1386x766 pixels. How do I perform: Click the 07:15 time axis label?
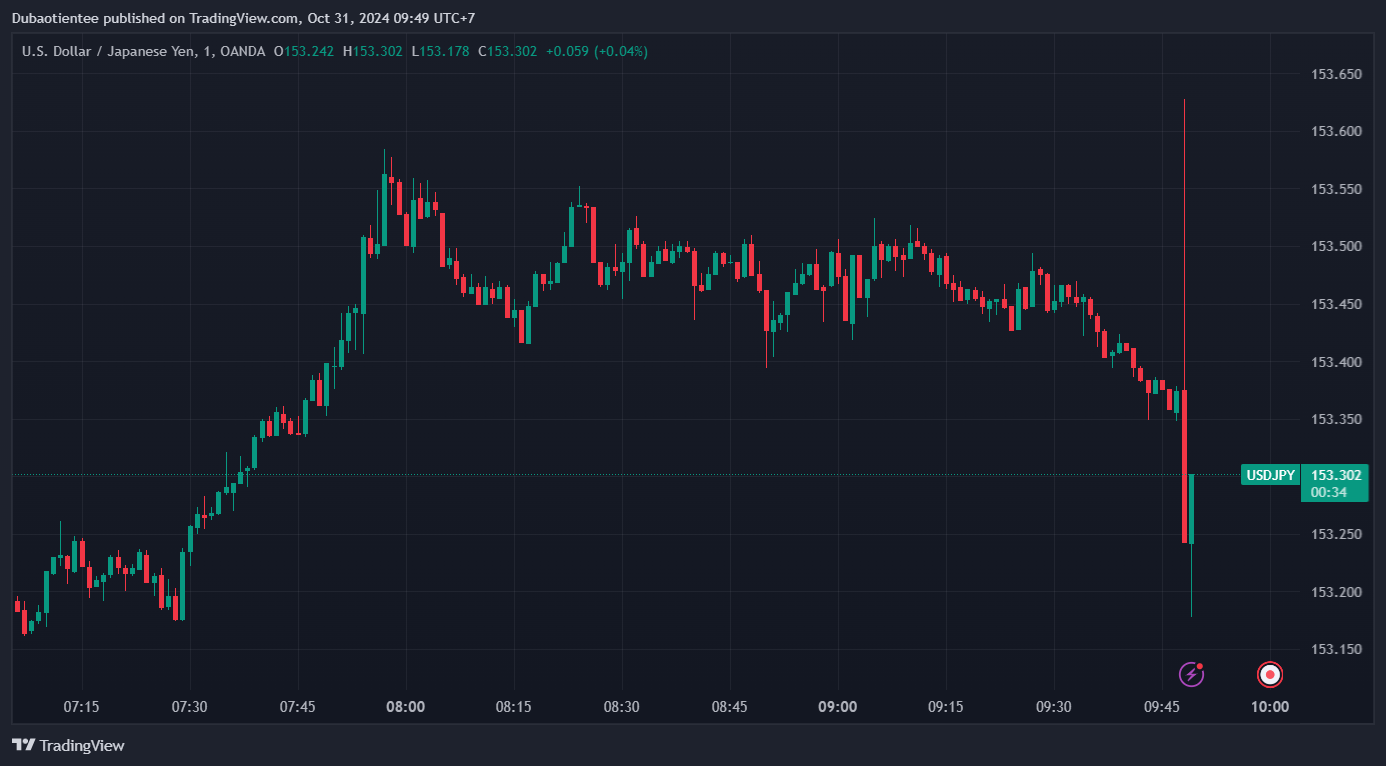coord(81,707)
